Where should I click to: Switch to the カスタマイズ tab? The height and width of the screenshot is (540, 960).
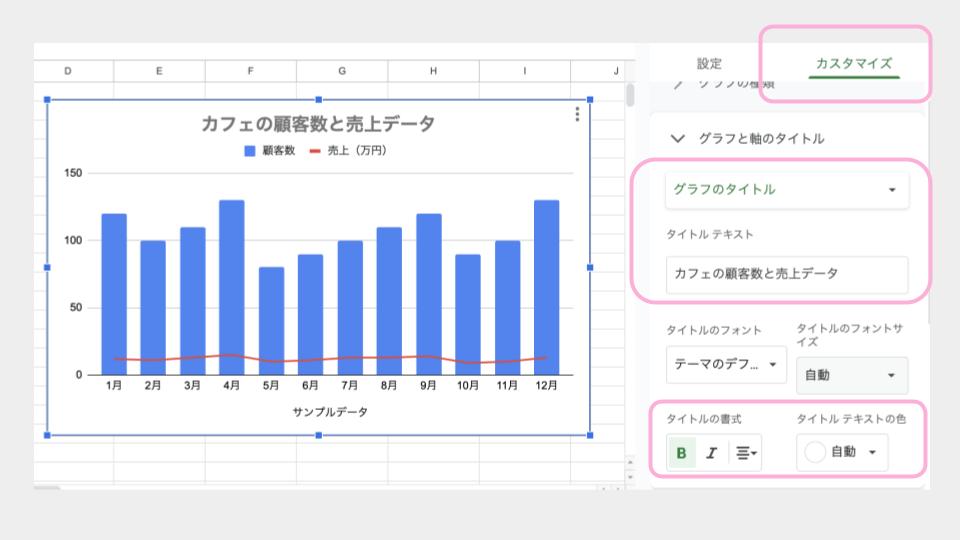pyautogui.click(x=853, y=63)
